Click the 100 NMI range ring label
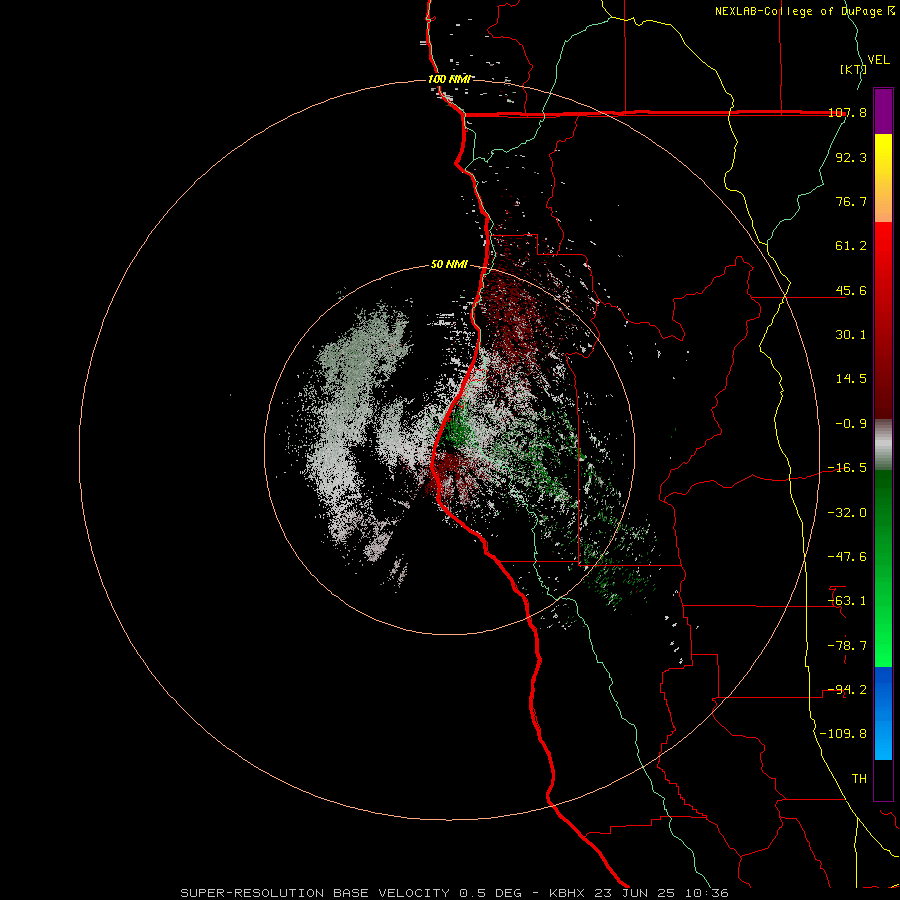 tap(449, 79)
